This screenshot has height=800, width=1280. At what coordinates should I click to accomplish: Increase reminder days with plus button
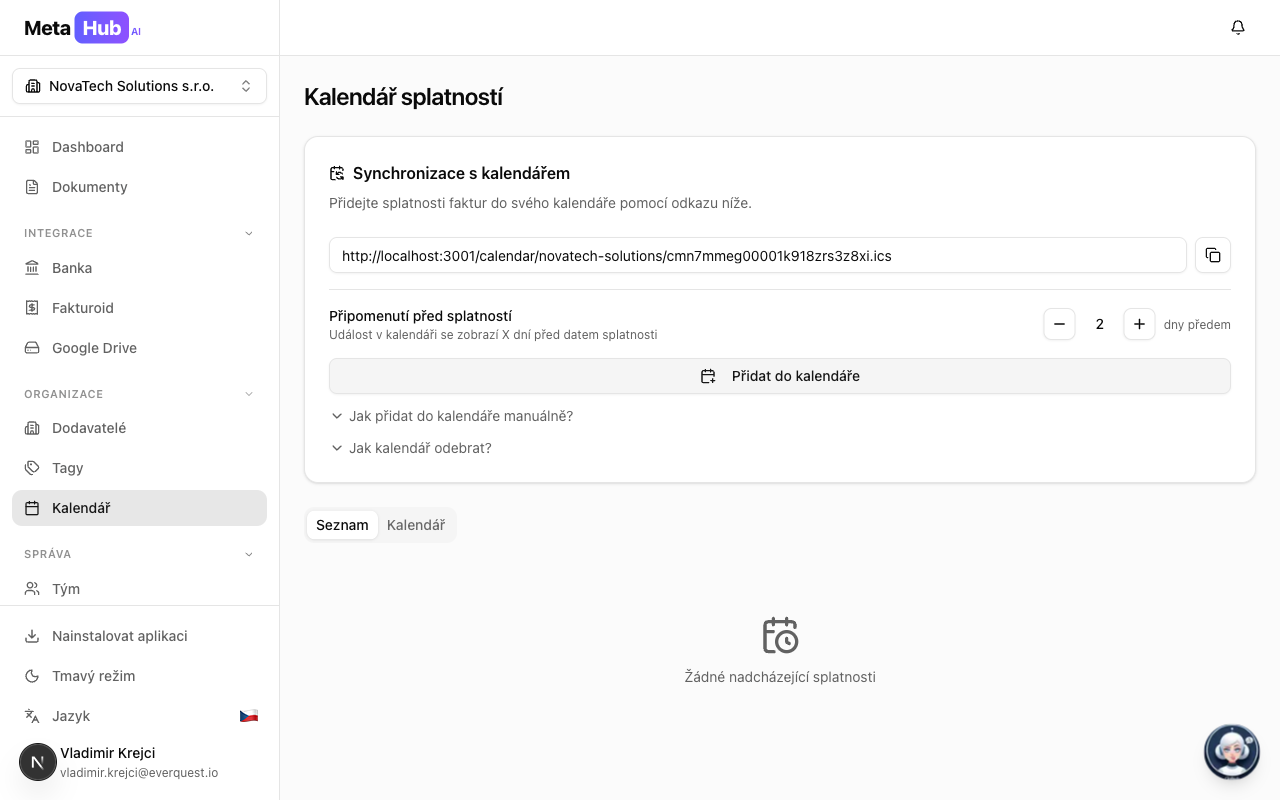pos(1139,324)
